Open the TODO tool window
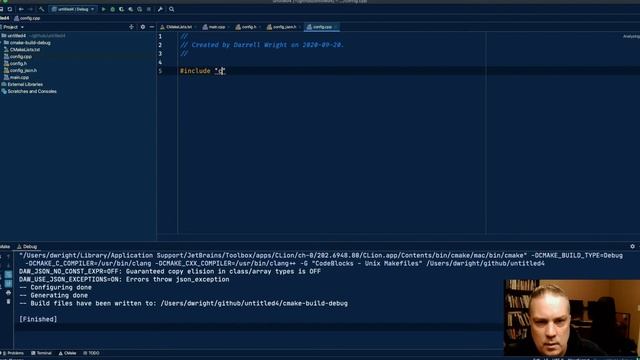The width and height of the screenshot is (640, 360). pos(91,353)
